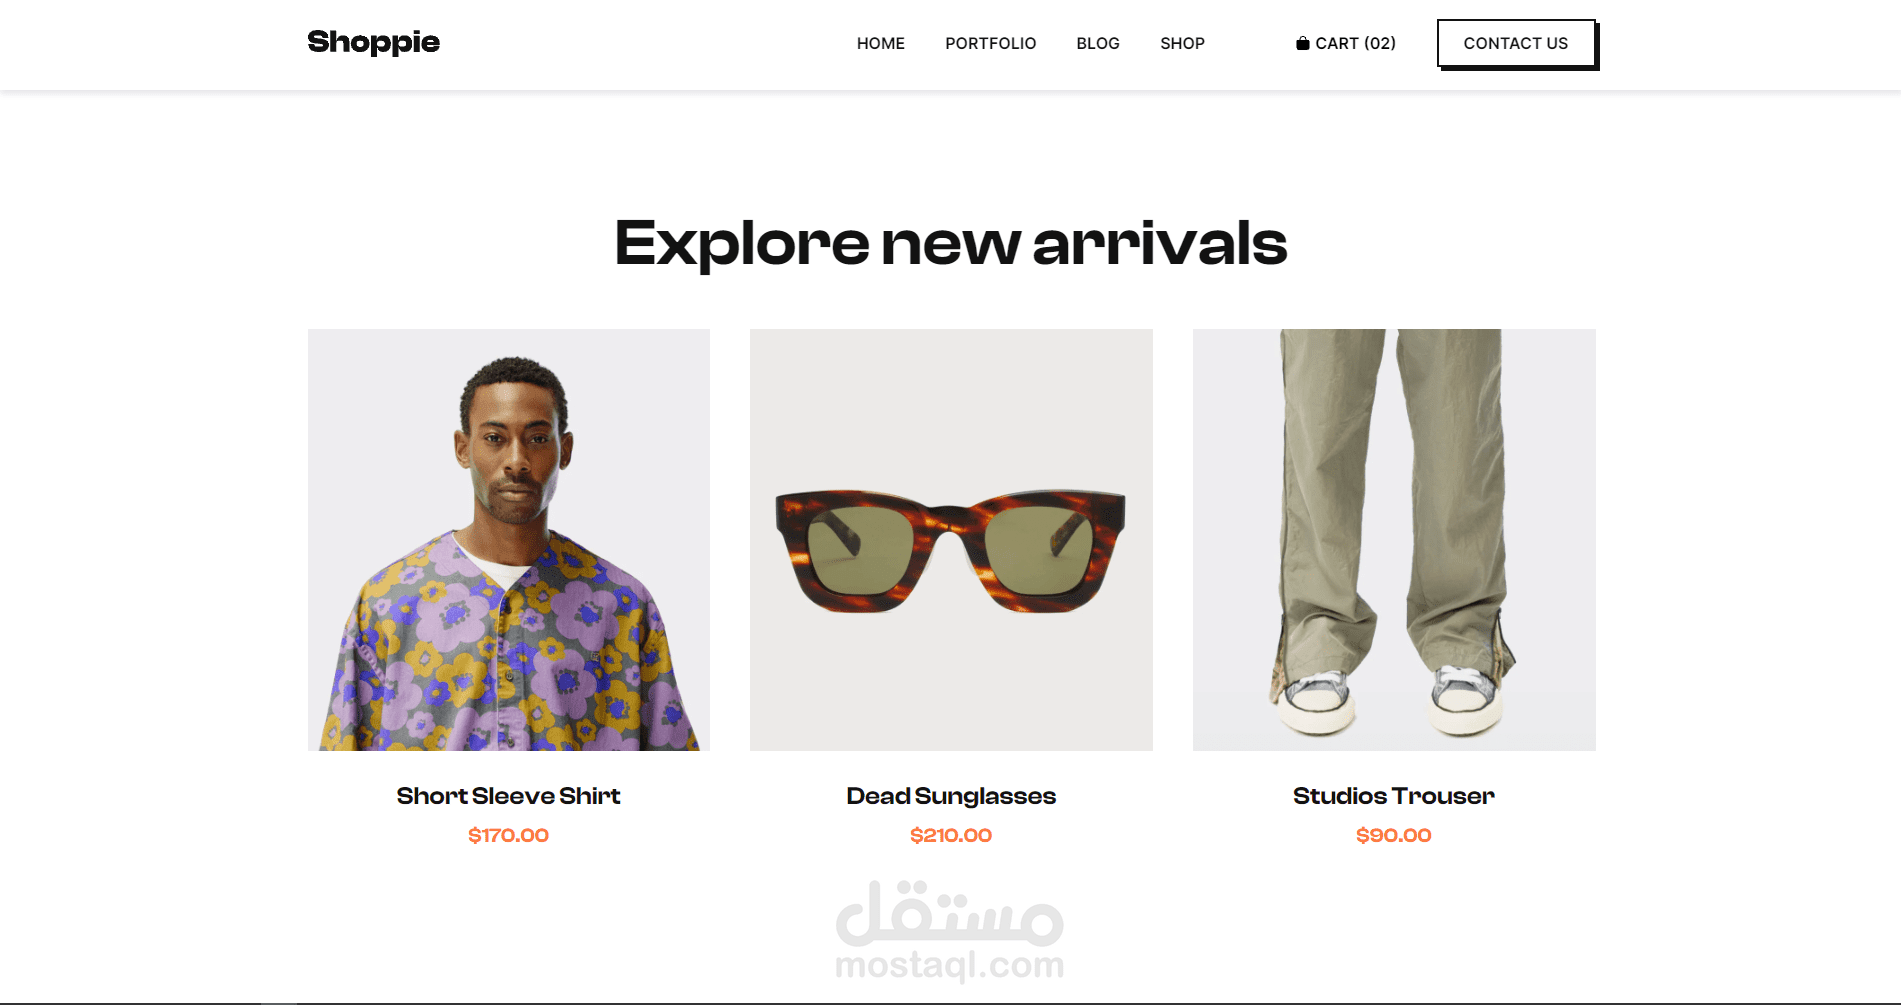The image size is (1901, 1005).
Task: Open the Shoppie logo homepage link
Action: pos(373,43)
